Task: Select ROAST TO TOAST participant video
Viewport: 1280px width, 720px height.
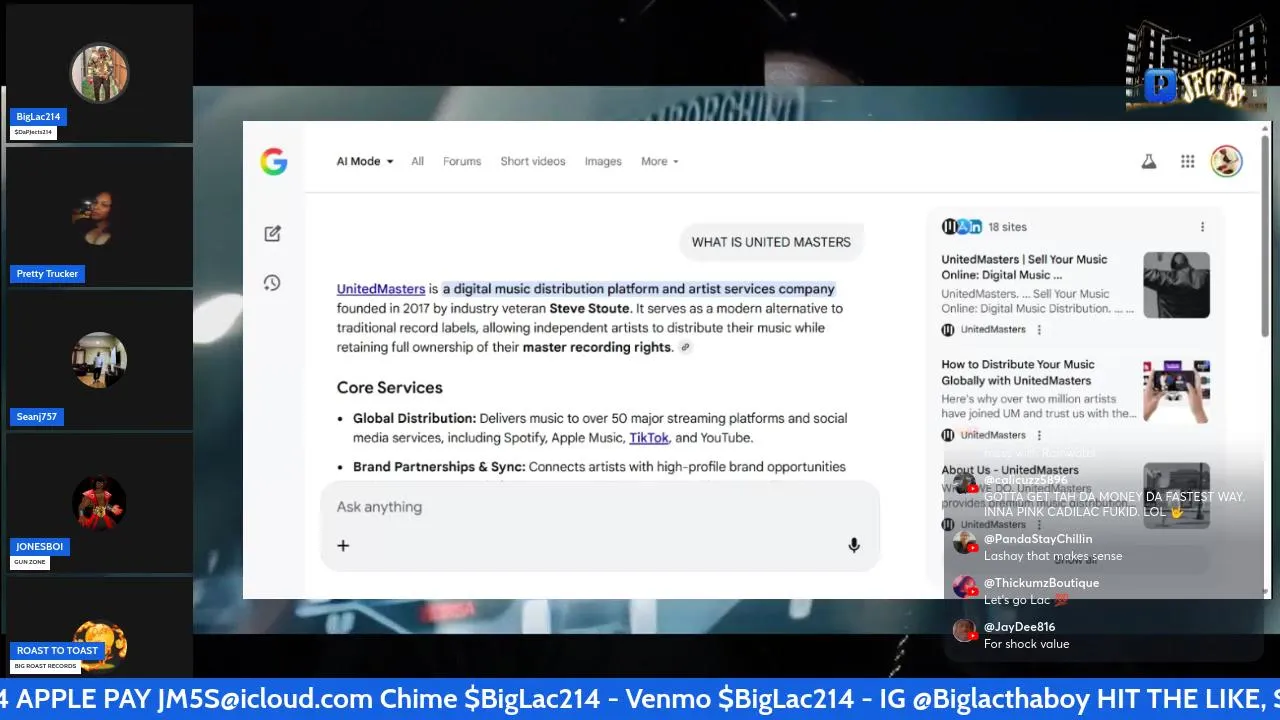Action: pos(99,628)
